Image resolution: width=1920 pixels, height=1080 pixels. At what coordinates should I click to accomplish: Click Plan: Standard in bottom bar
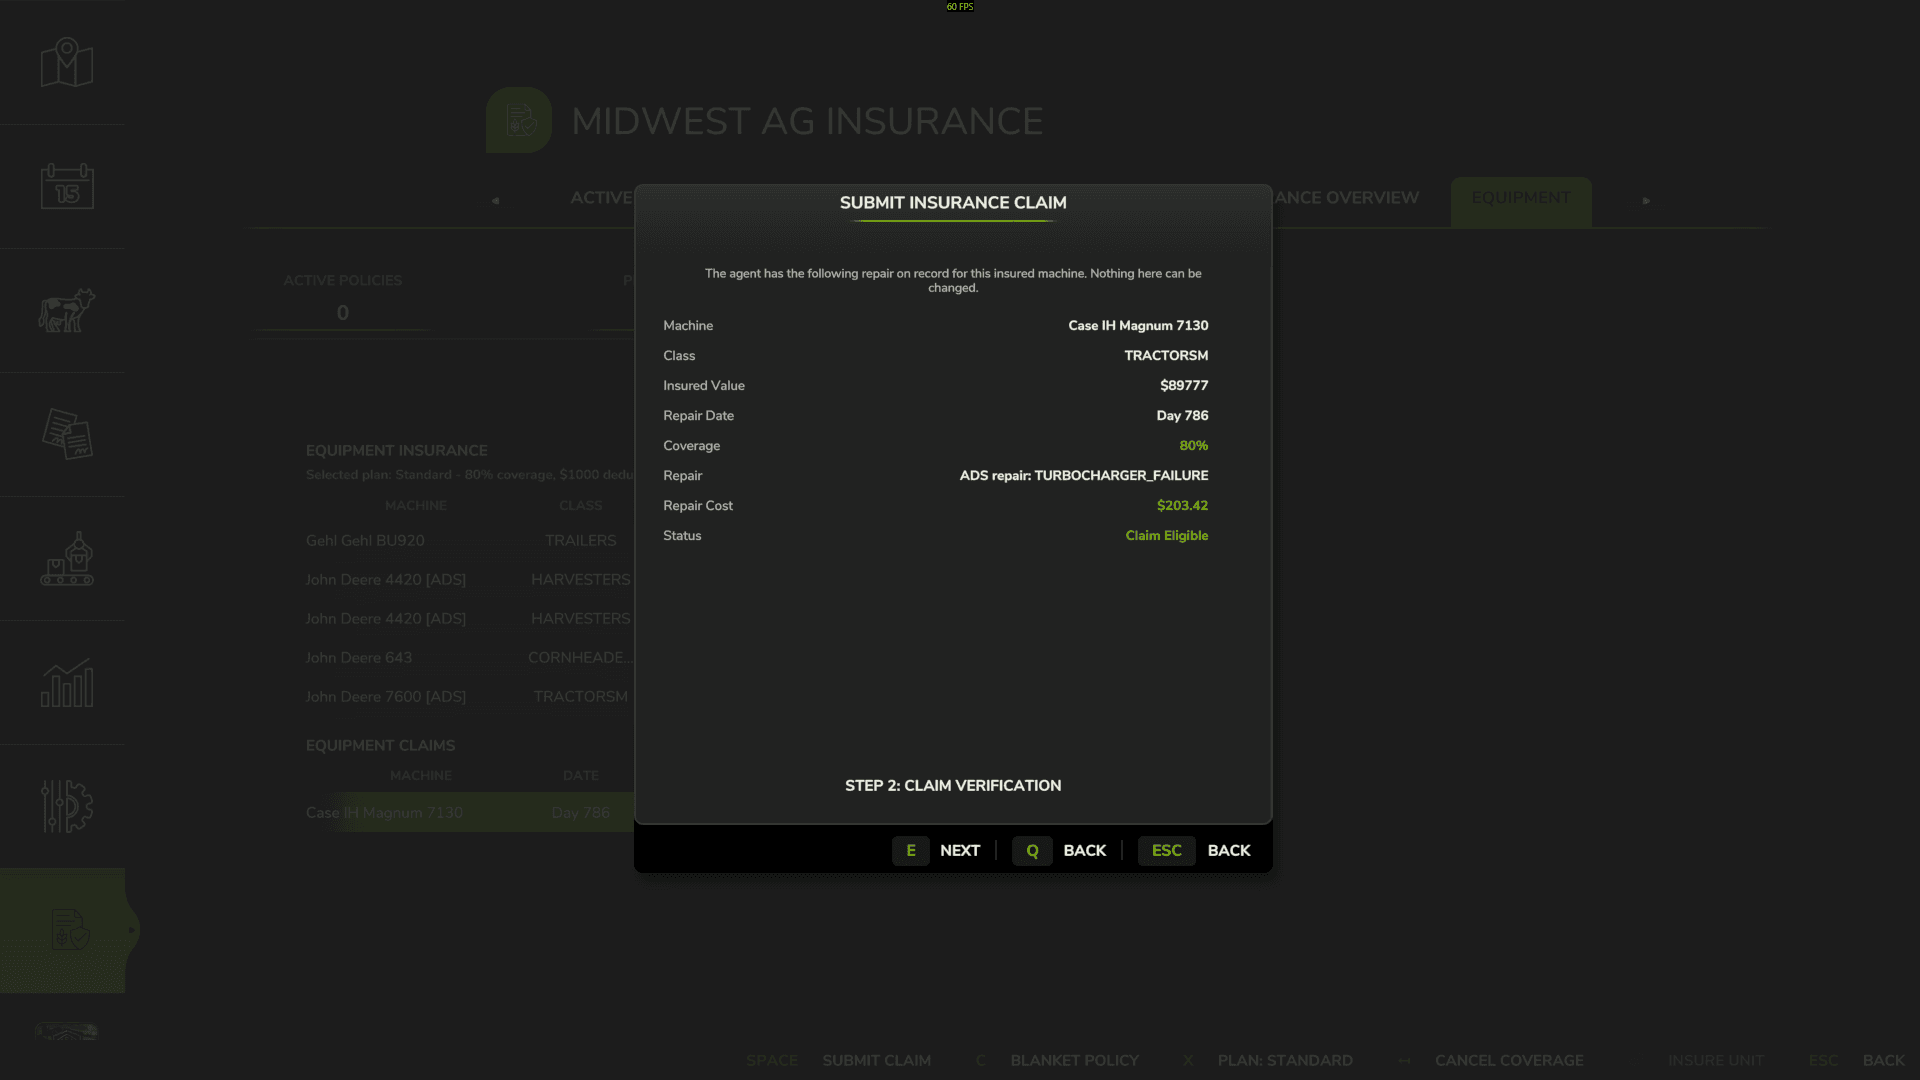point(1285,1060)
